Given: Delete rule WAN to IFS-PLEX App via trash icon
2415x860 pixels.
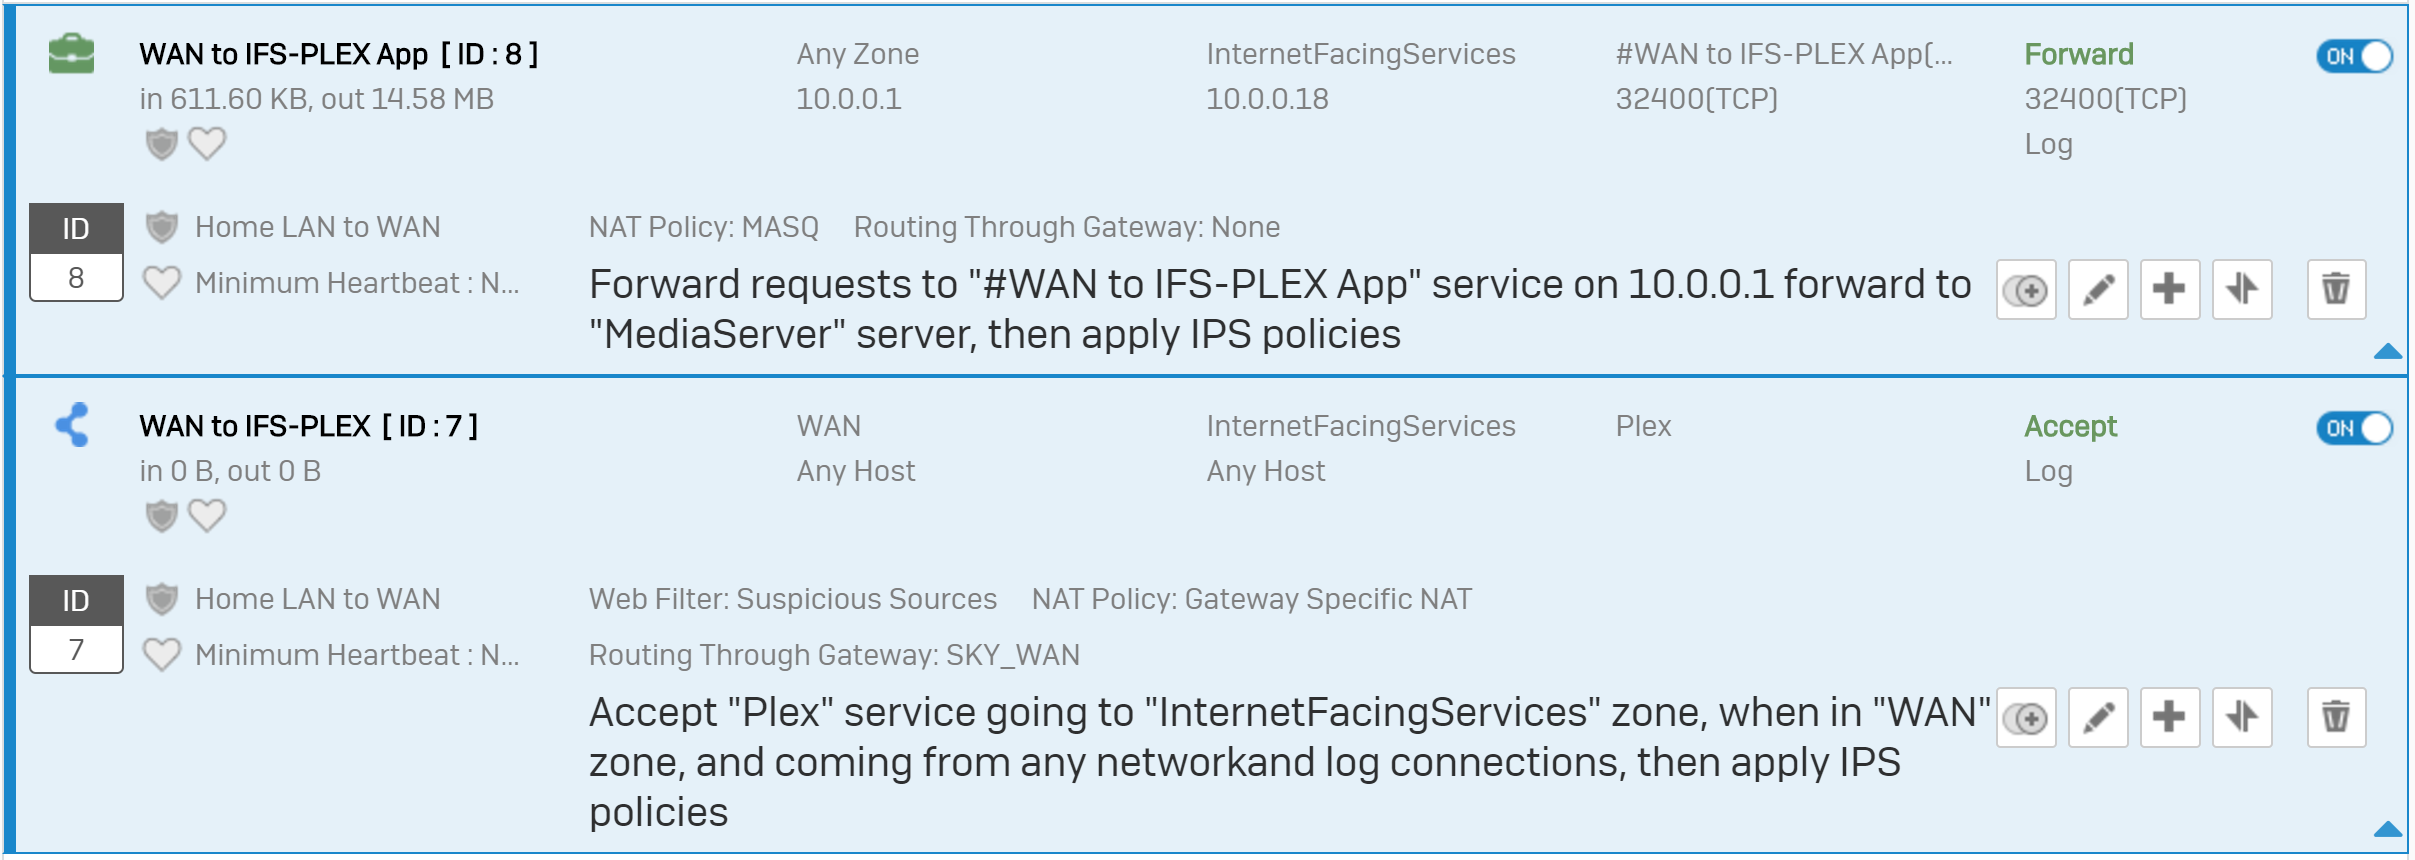Looking at the screenshot, I should (2336, 290).
